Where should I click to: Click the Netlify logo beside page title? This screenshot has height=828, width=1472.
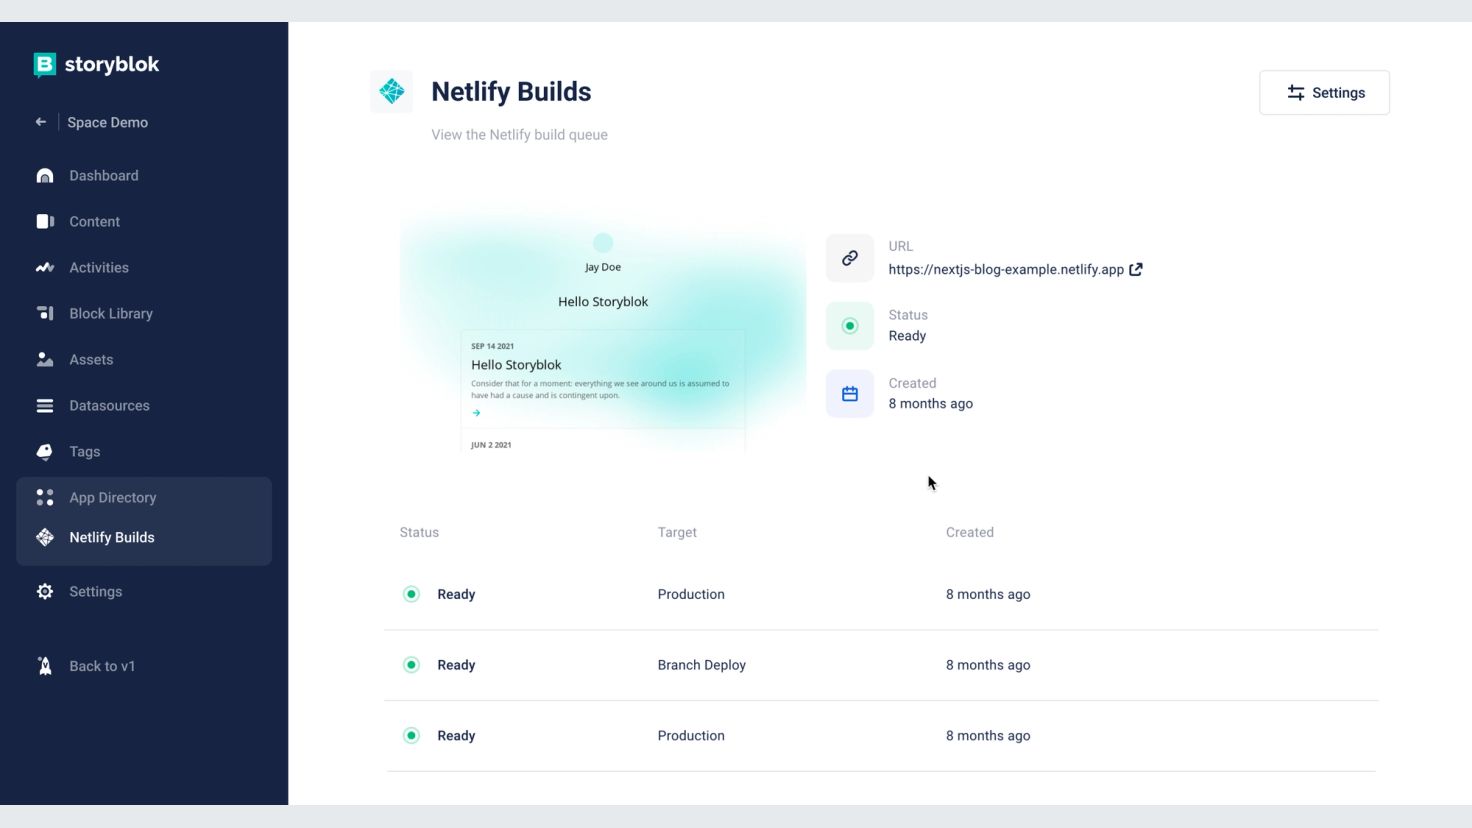point(392,91)
